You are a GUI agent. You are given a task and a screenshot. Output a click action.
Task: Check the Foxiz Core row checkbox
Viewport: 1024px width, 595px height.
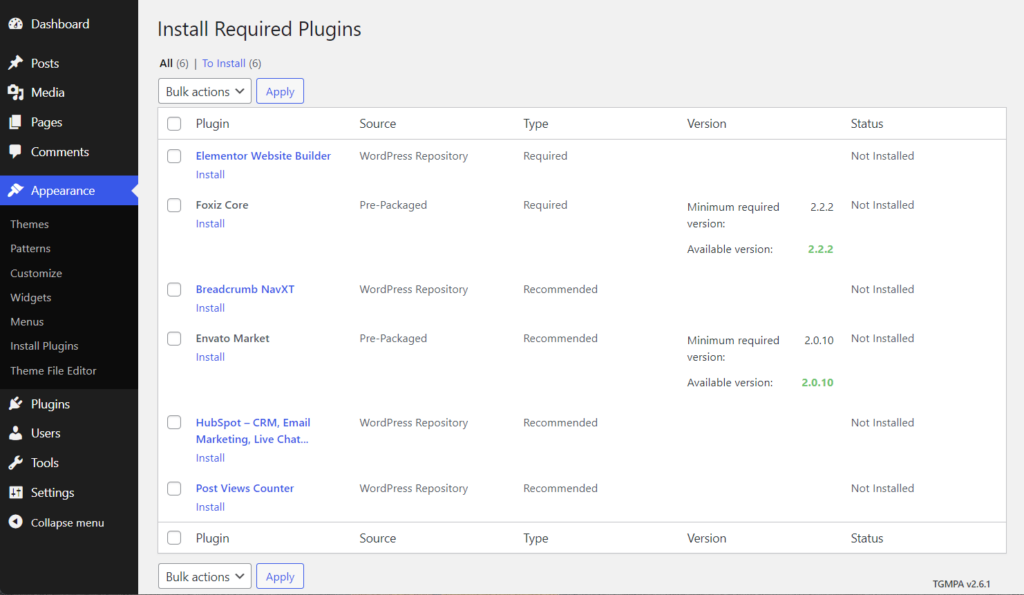[174, 205]
